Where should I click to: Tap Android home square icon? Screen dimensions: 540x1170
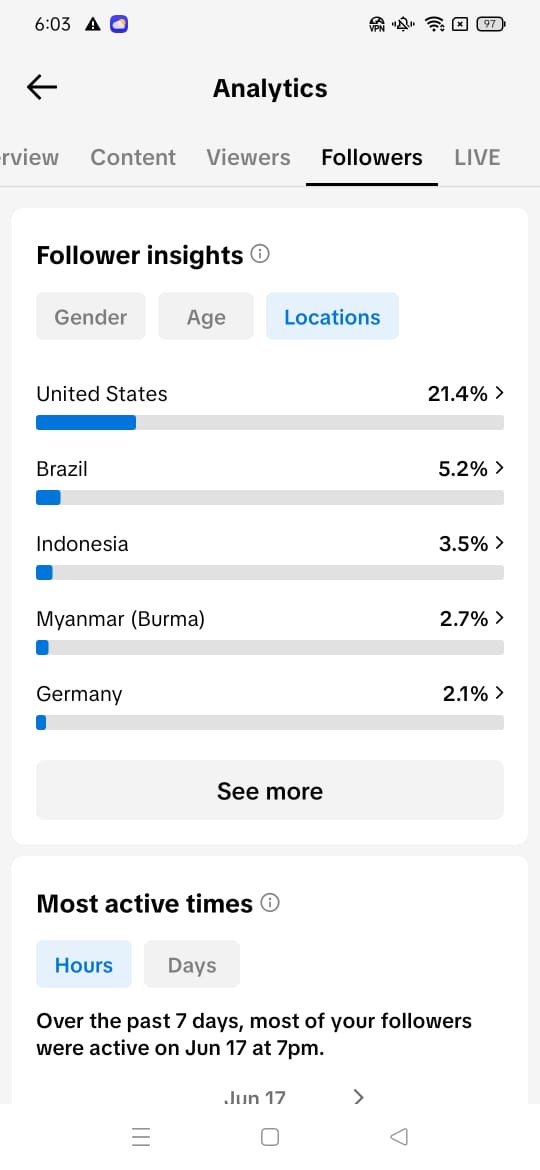pyautogui.click(x=270, y=1136)
